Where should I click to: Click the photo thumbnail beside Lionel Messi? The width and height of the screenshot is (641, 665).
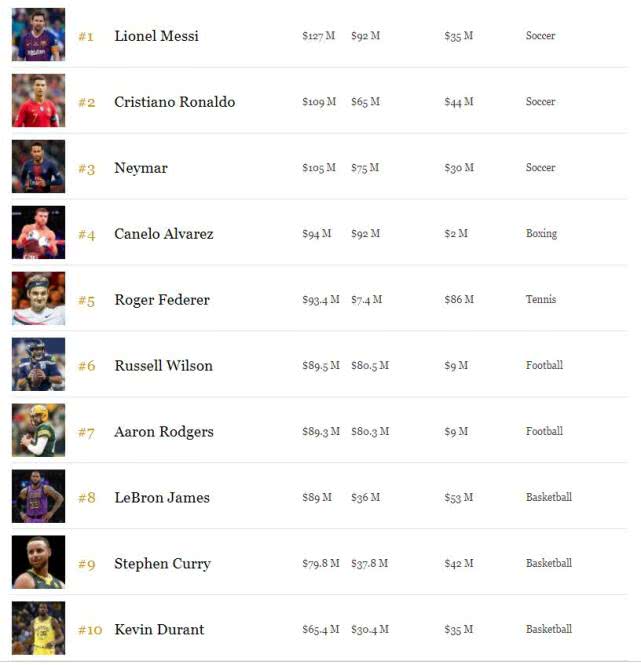click(x=38, y=35)
